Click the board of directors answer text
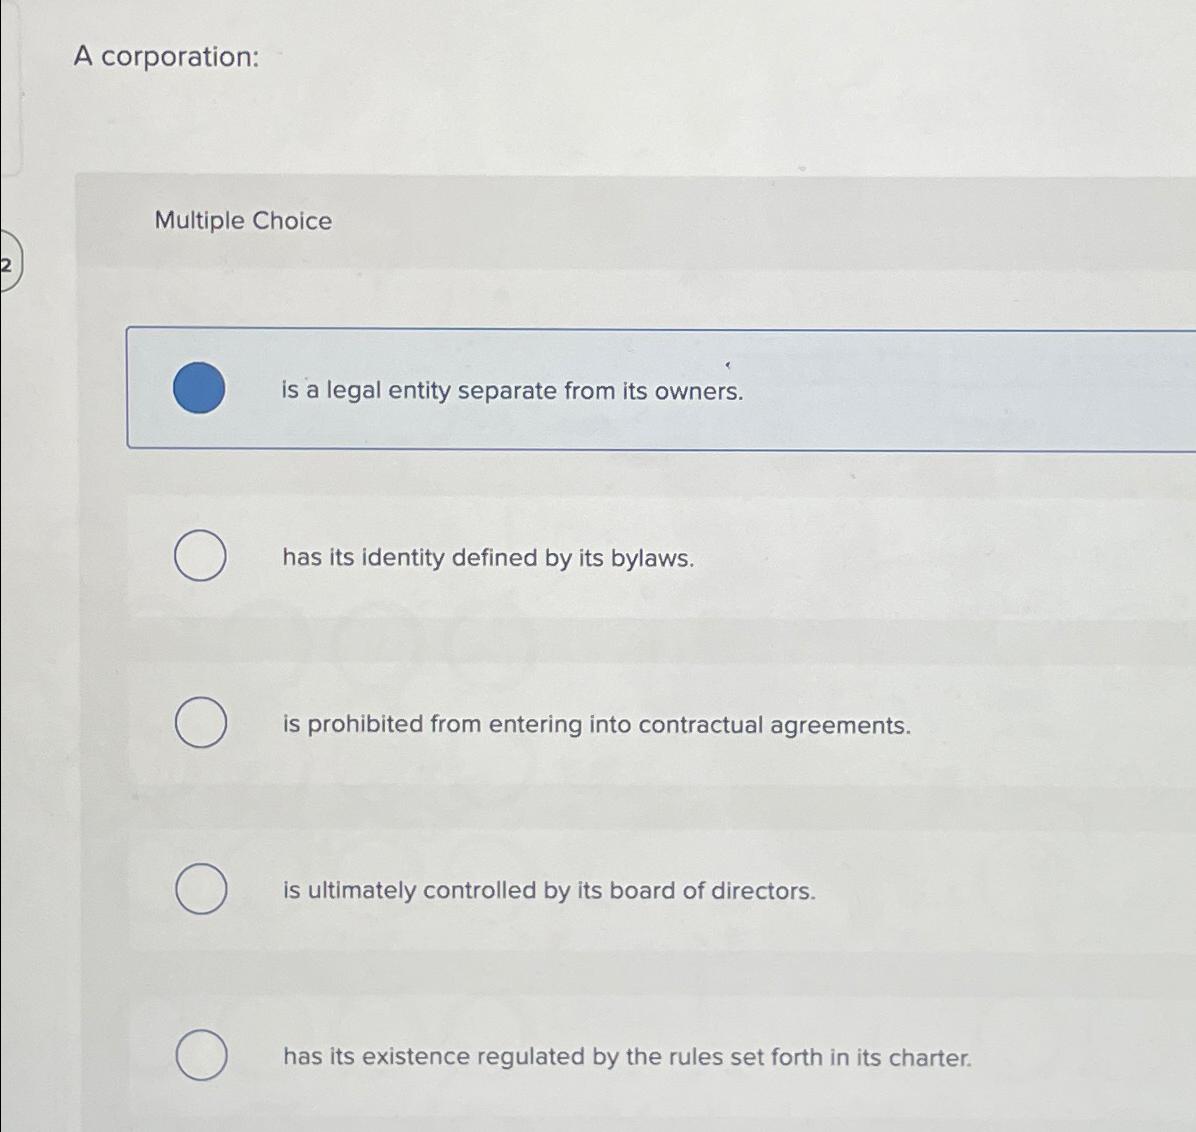This screenshot has width=1196, height=1132. [x=549, y=891]
